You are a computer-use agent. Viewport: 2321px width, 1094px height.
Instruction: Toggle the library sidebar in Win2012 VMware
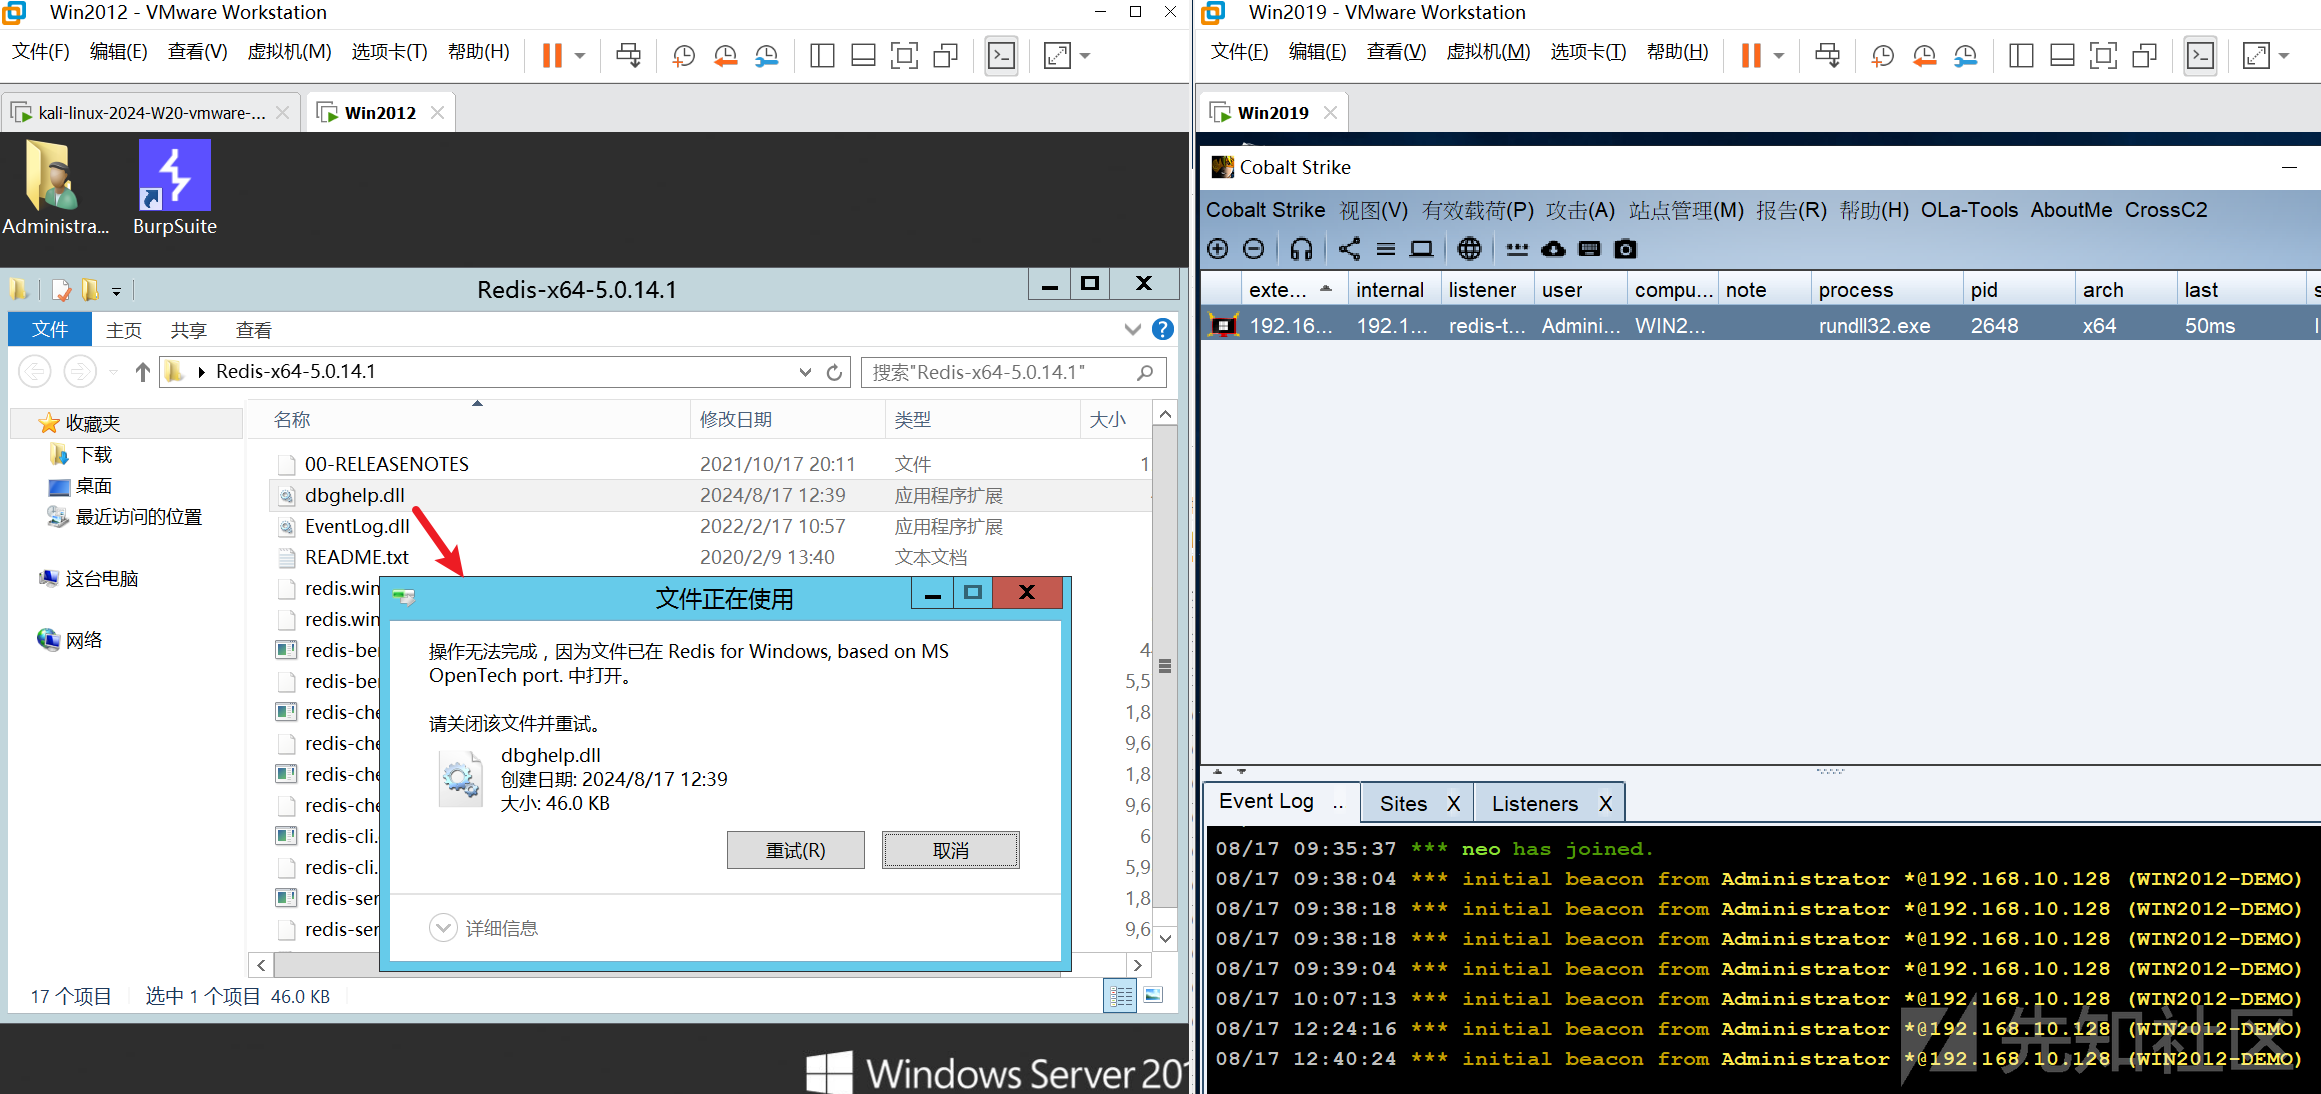[x=822, y=55]
